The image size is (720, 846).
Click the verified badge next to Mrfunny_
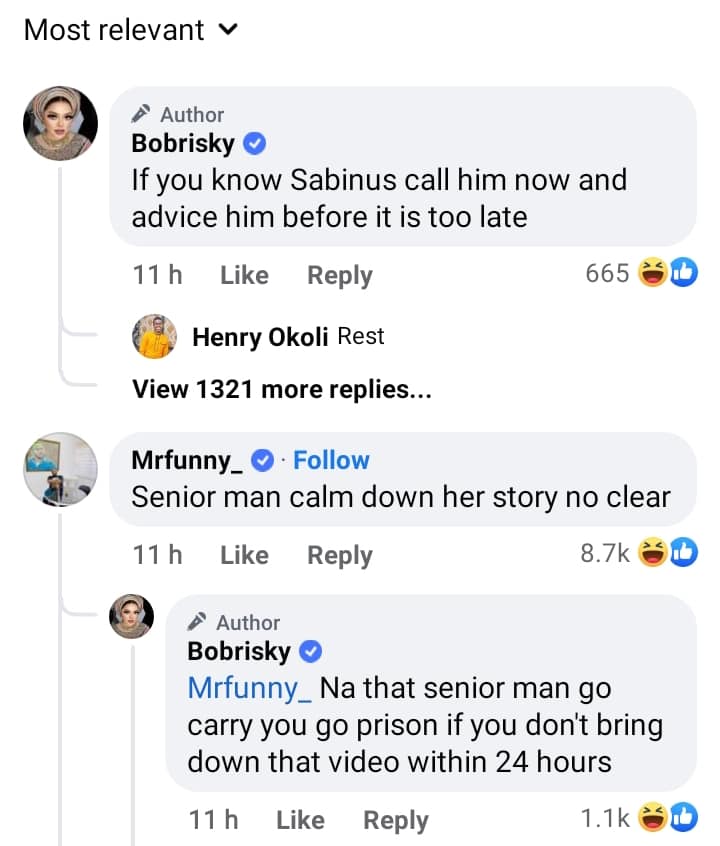click(x=263, y=461)
